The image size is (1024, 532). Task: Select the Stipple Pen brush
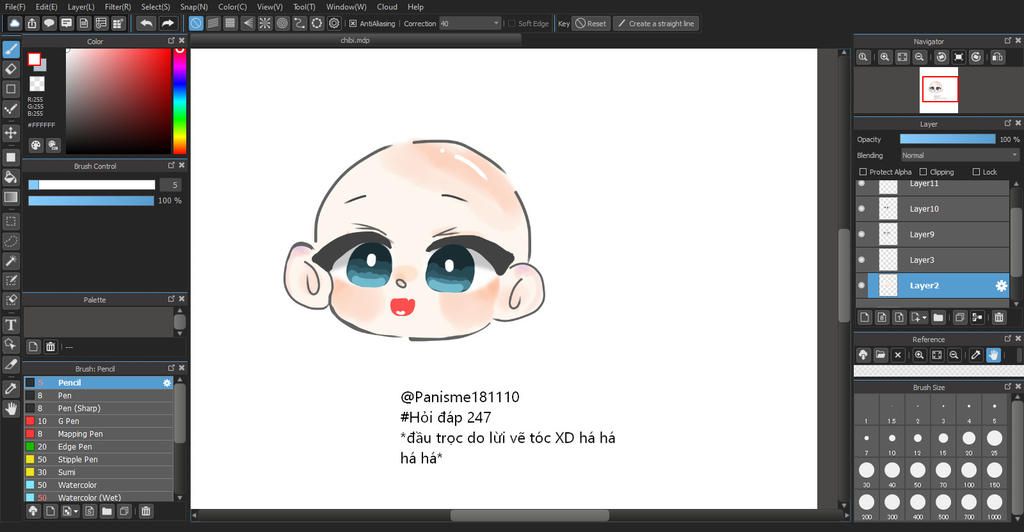coord(99,460)
